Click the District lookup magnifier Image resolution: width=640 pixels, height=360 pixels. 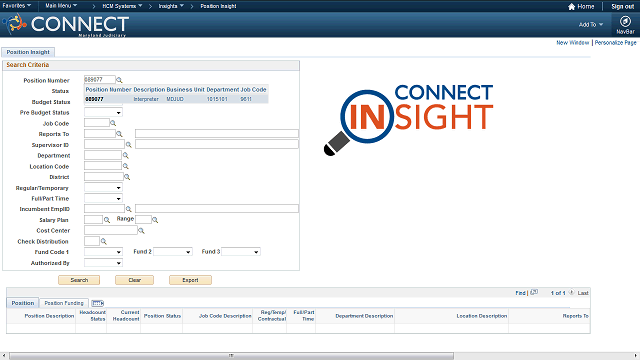tap(127, 177)
